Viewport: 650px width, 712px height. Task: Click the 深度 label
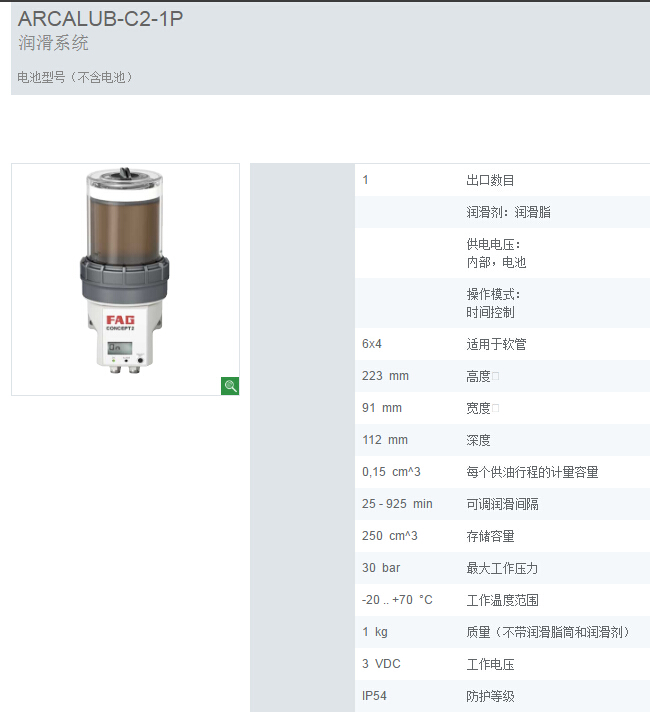(478, 440)
